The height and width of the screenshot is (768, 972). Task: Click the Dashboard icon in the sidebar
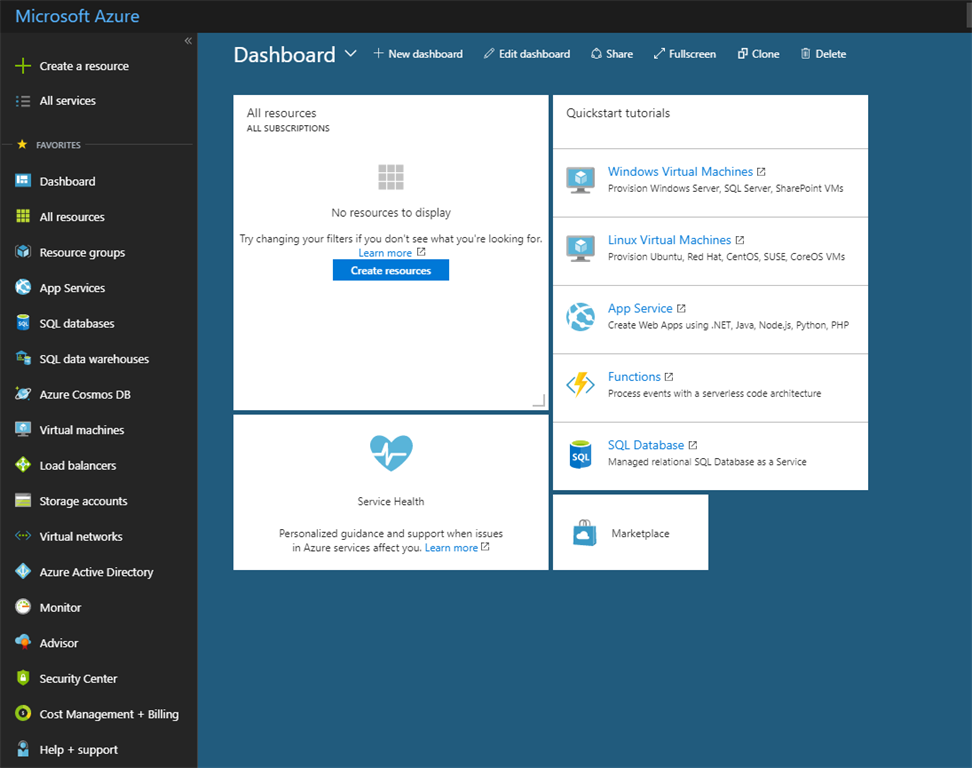point(23,180)
